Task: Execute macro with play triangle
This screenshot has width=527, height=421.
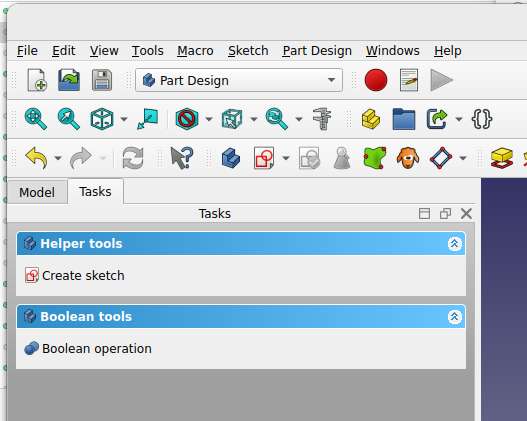Action: click(442, 80)
